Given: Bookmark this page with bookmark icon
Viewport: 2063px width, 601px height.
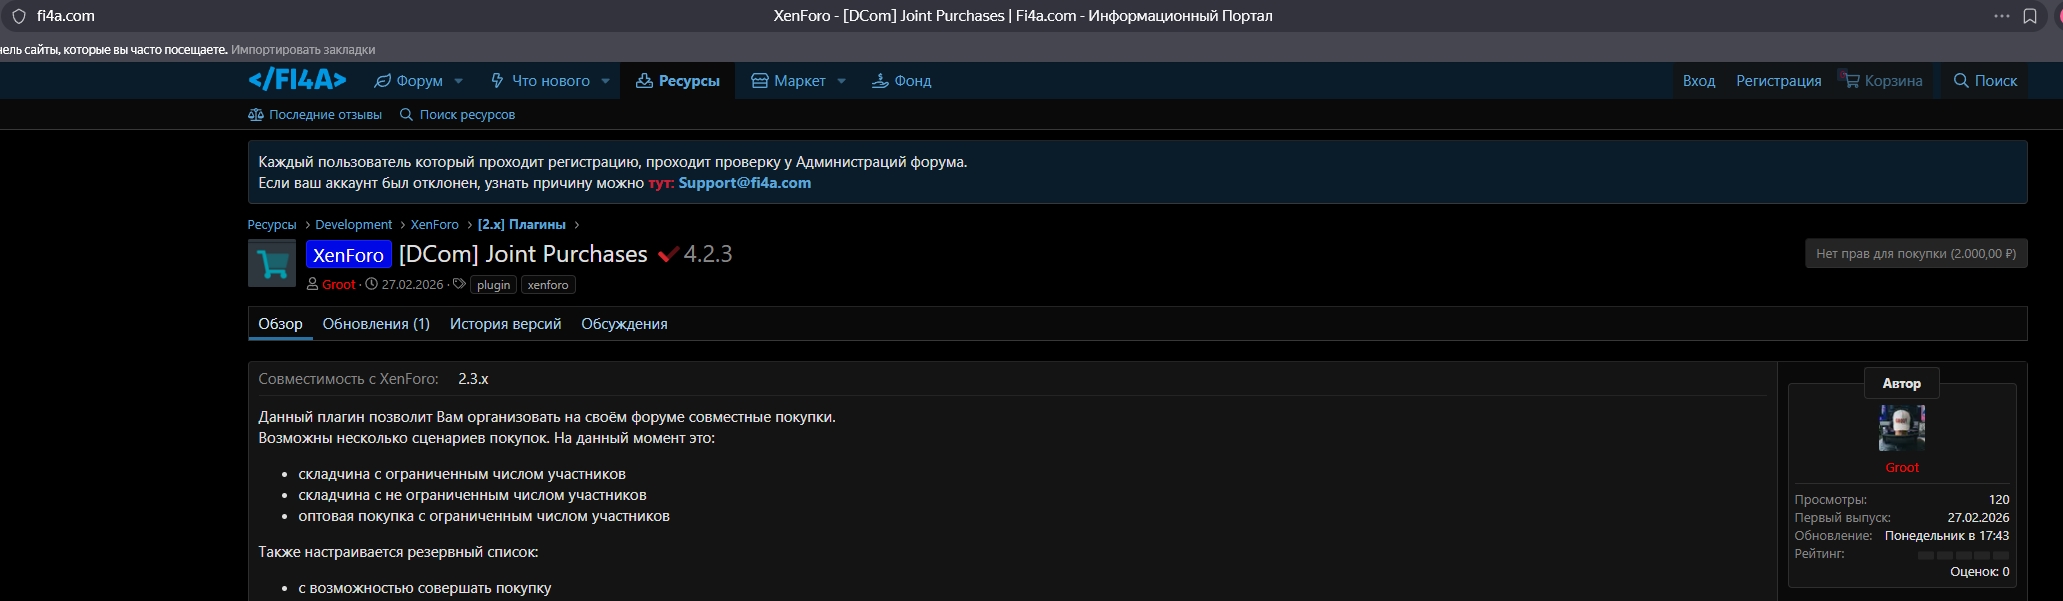Looking at the screenshot, I should click(2030, 16).
